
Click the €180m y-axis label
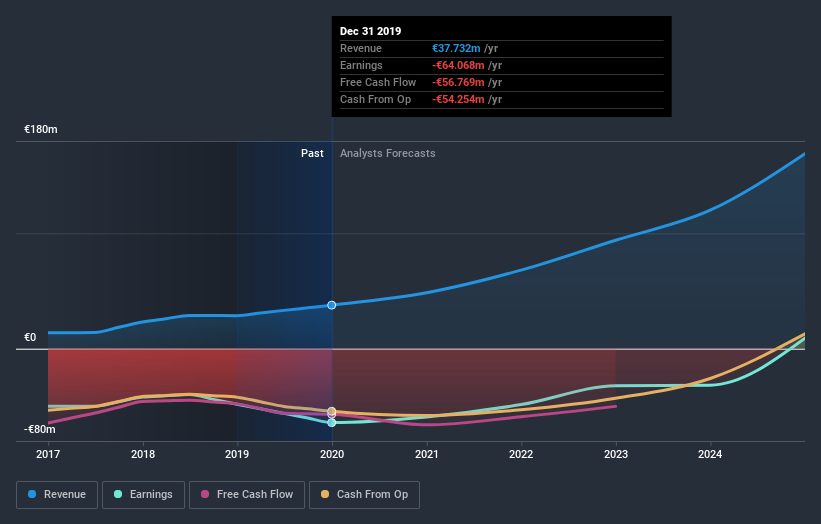[41, 129]
